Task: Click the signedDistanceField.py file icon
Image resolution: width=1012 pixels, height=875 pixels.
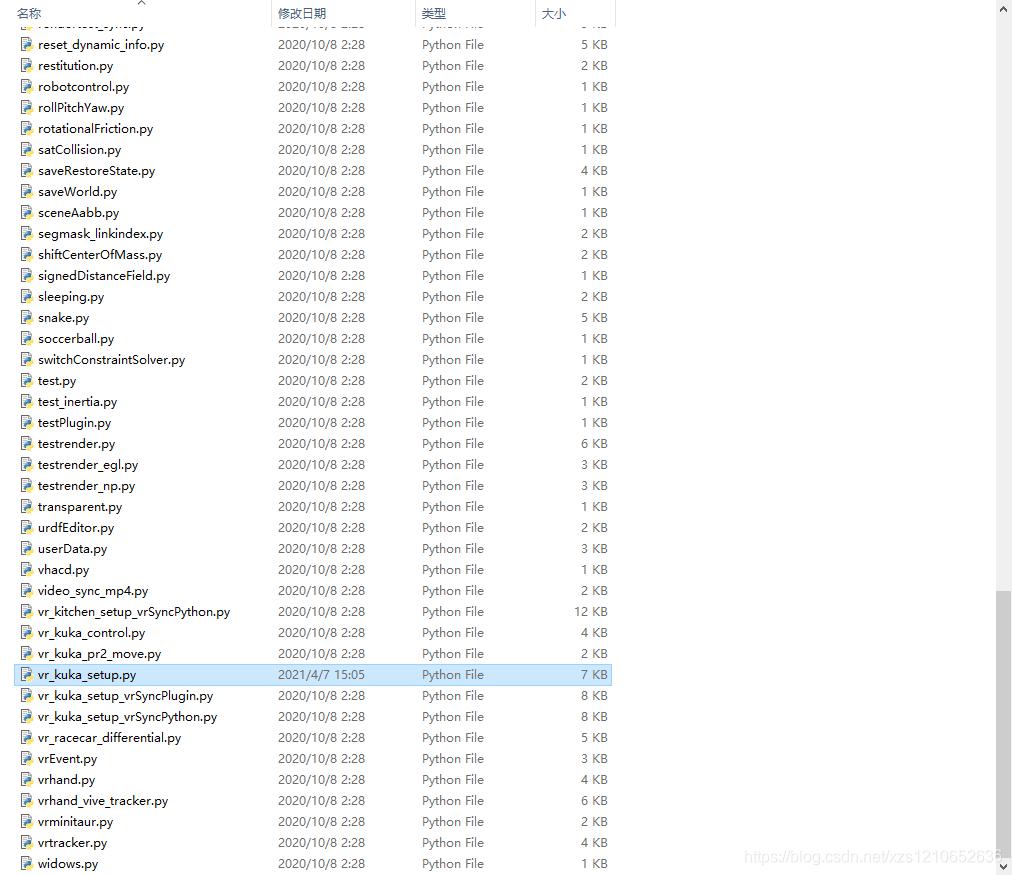Action: click(26, 275)
